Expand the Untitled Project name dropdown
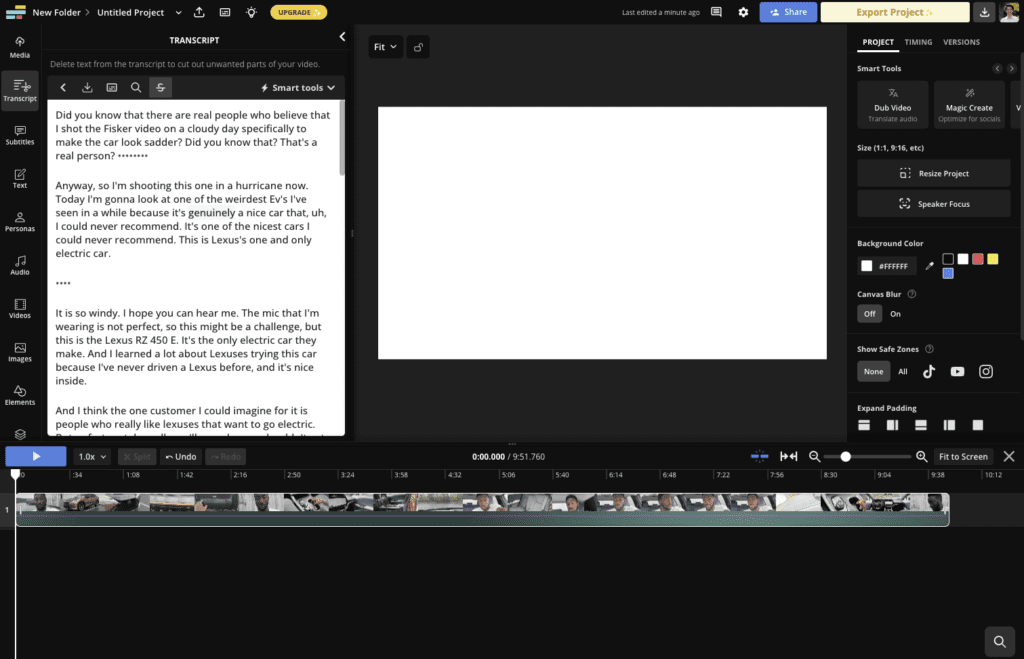The image size is (1024, 659). [x=178, y=12]
